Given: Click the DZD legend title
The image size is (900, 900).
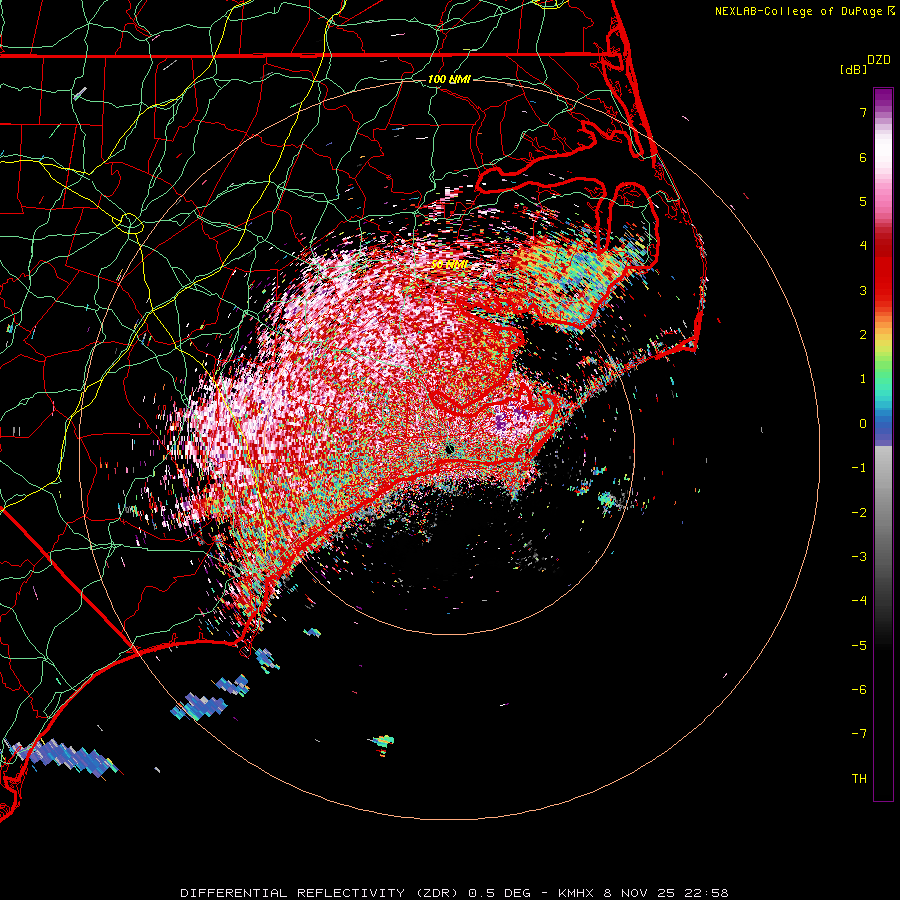Looking at the screenshot, I should (x=879, y=60).
